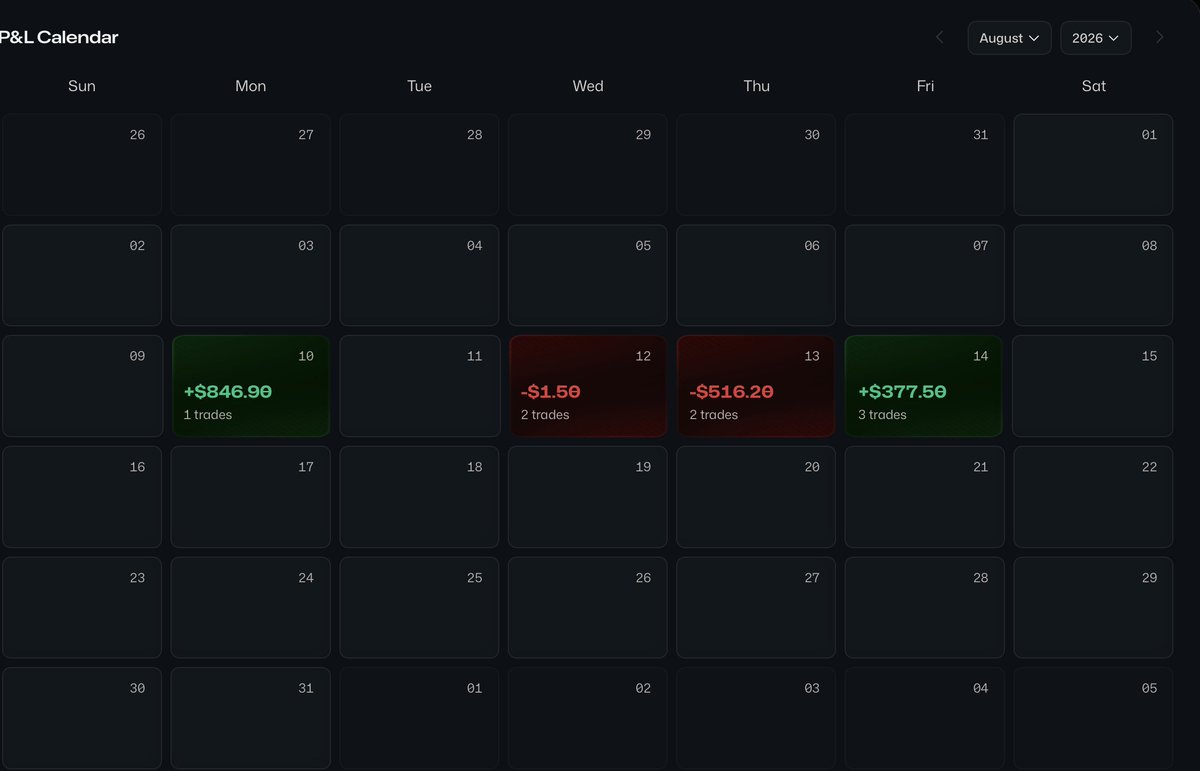The height and width of the screenshot is (771, 1200).
Task: Select the day cell for August 03
Action: (x=251, y=275)
